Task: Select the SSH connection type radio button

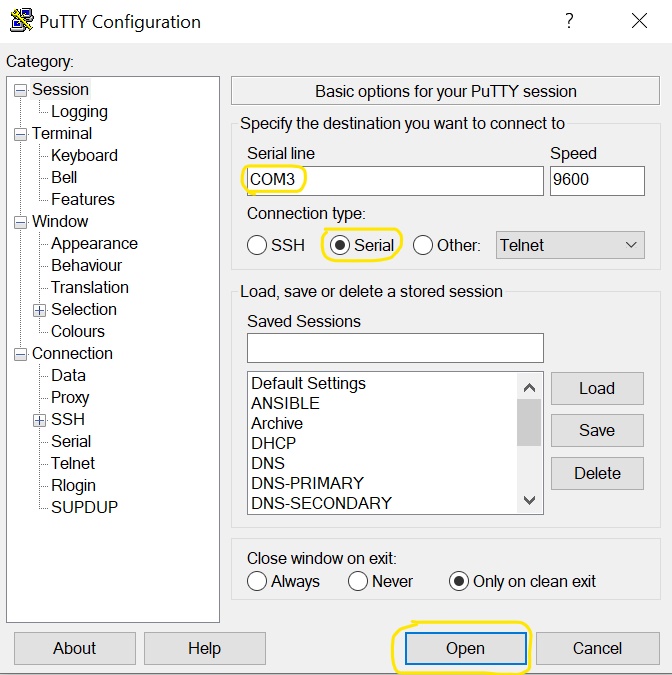Action: click(257, 245)
